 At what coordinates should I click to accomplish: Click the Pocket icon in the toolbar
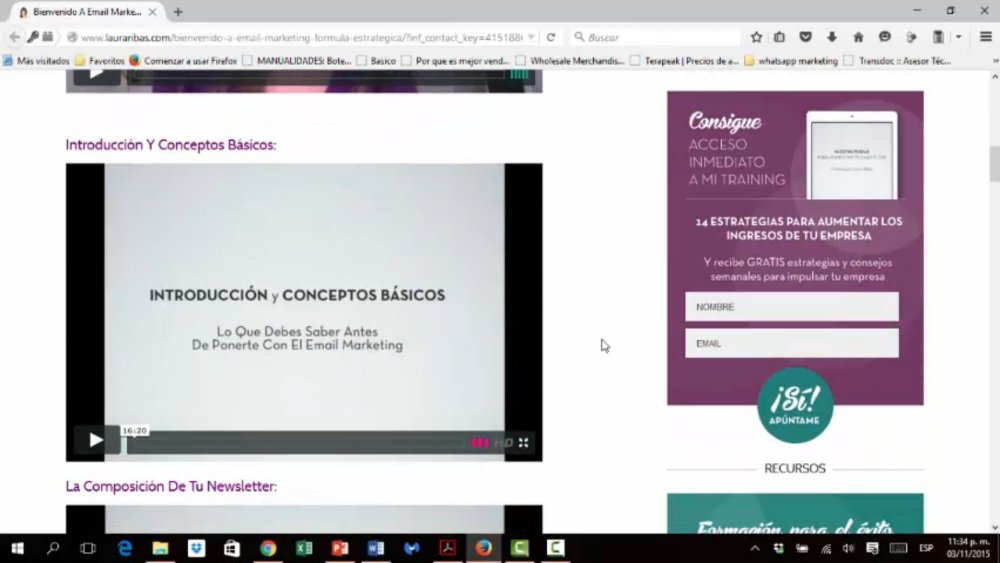click(x=805, y=38)
